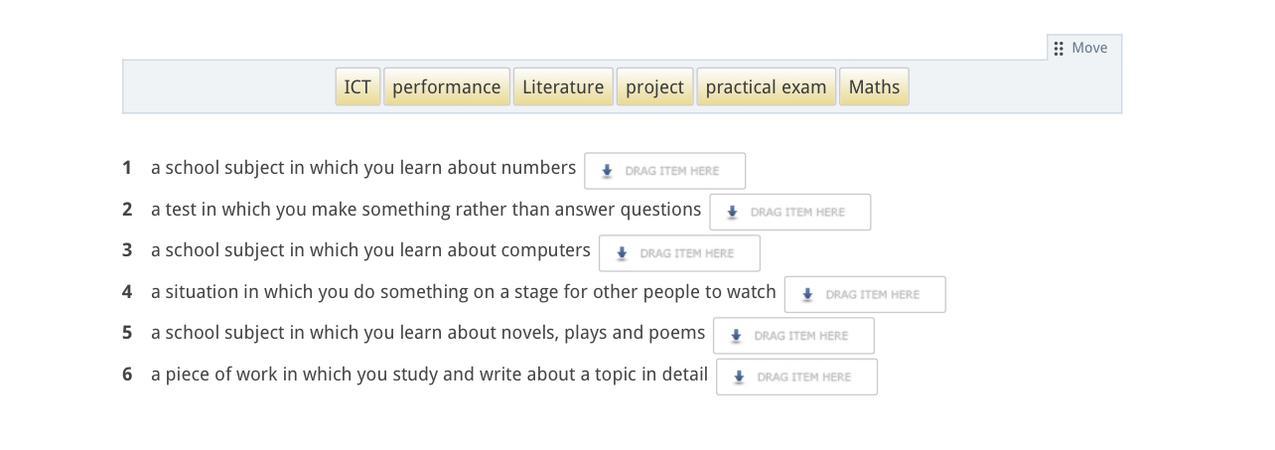Click the down-arrow icon in sentence 4 drop box
Viewport: 1275px width, 450px height.
(807, 295)
